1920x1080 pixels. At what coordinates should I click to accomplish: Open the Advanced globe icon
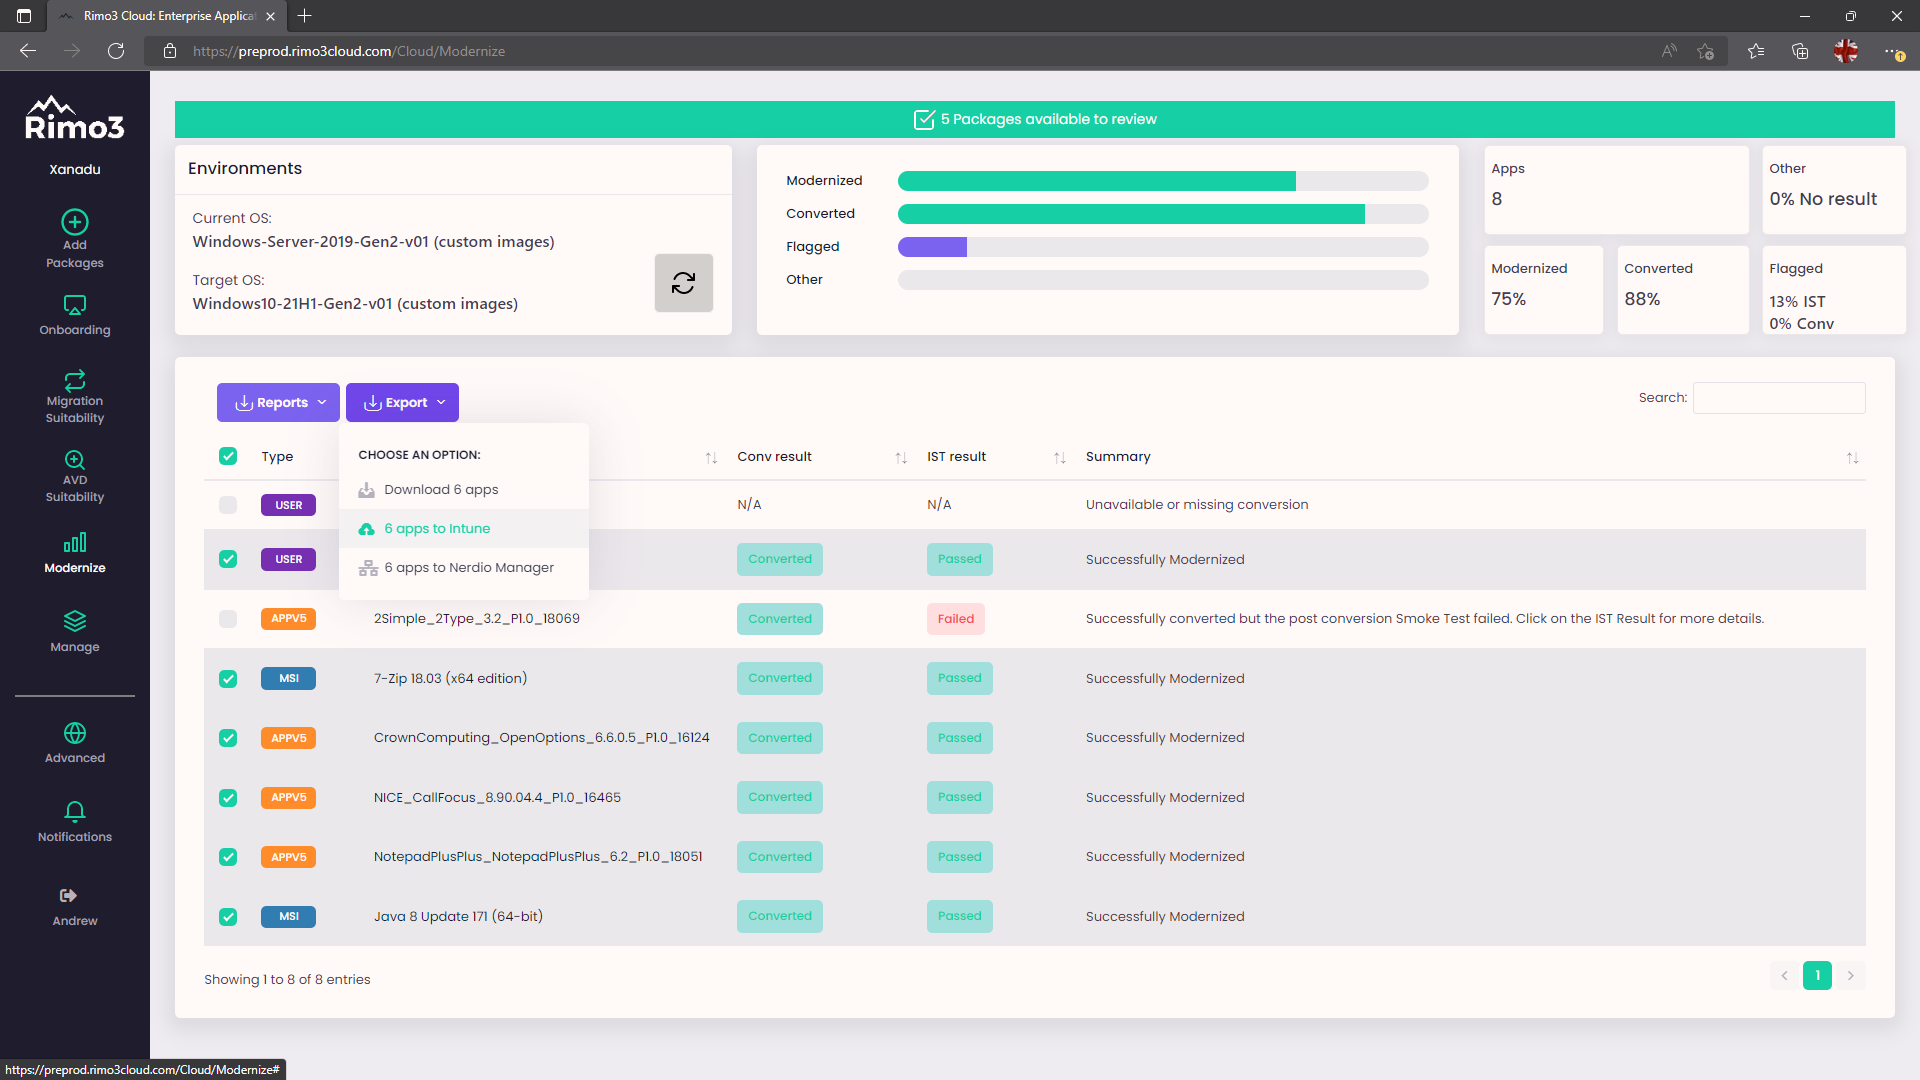click(75, 733)
